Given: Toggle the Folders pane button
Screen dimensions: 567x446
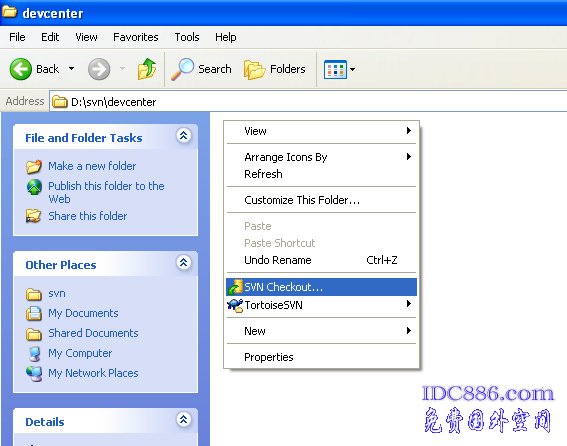Looking at the screenshot, I should click(275, 69).
